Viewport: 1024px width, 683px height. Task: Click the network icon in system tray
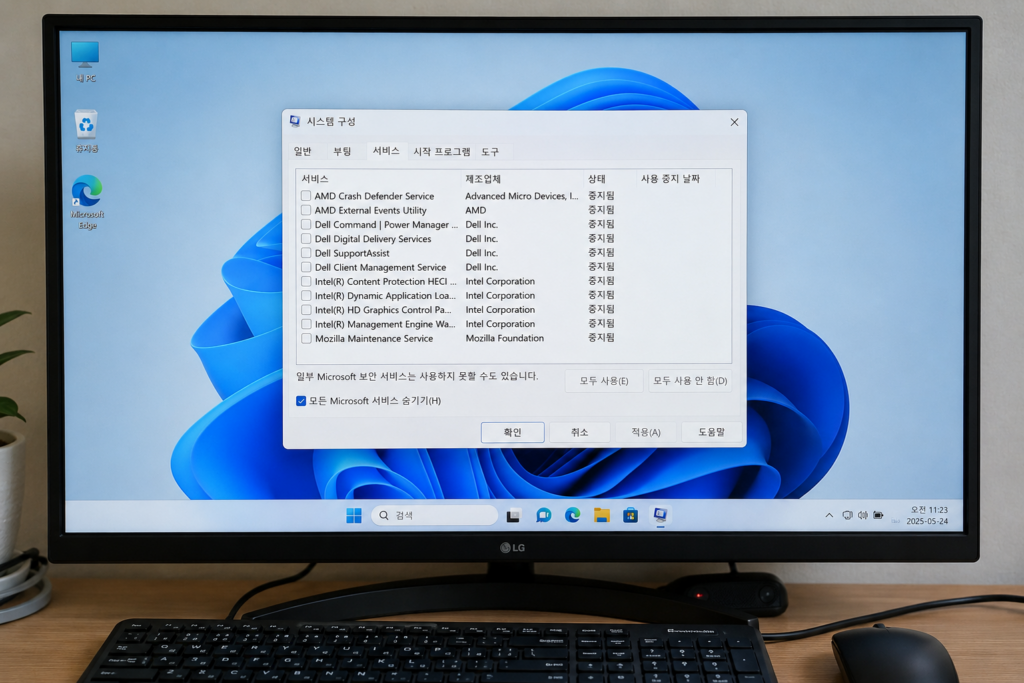[848, 515]
